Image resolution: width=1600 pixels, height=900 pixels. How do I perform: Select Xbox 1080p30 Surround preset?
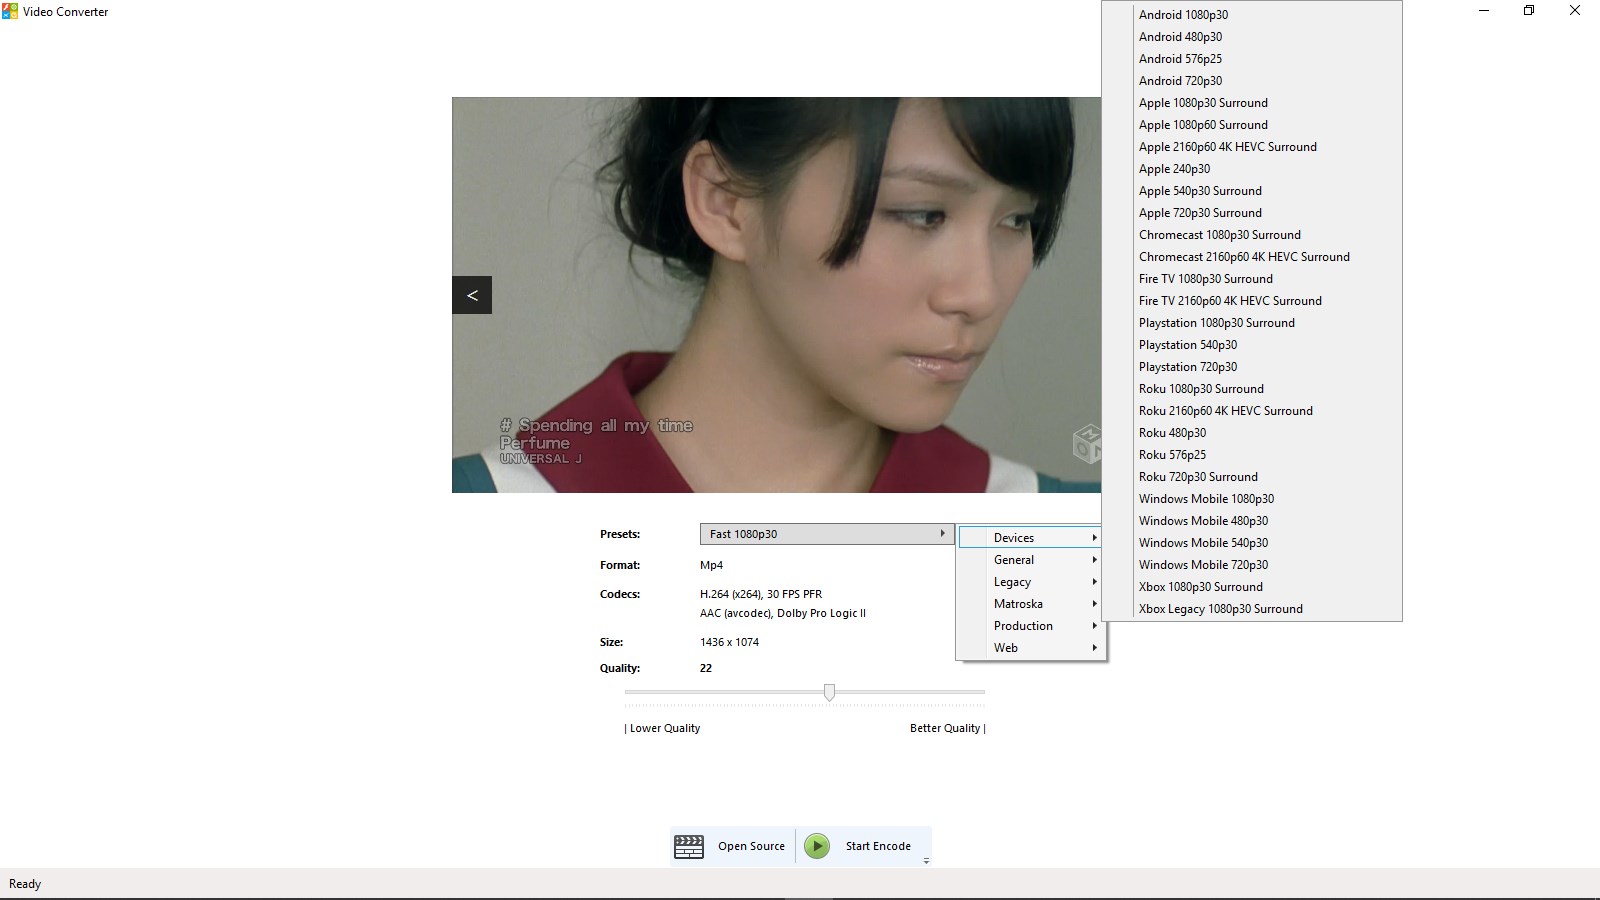point(1252,587)
